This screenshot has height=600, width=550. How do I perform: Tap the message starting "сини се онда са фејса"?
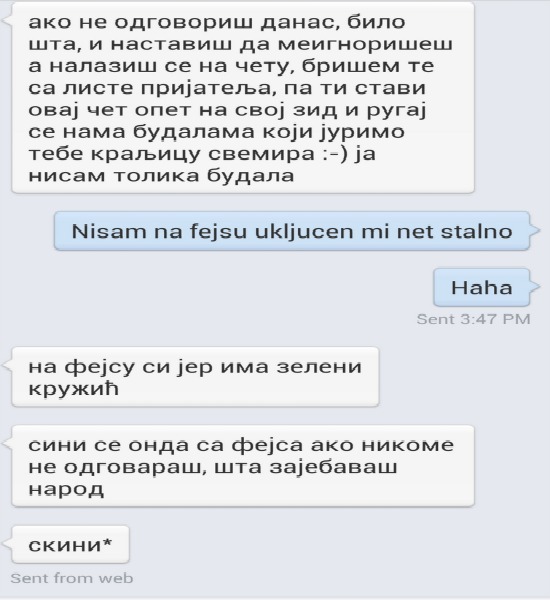243,466
